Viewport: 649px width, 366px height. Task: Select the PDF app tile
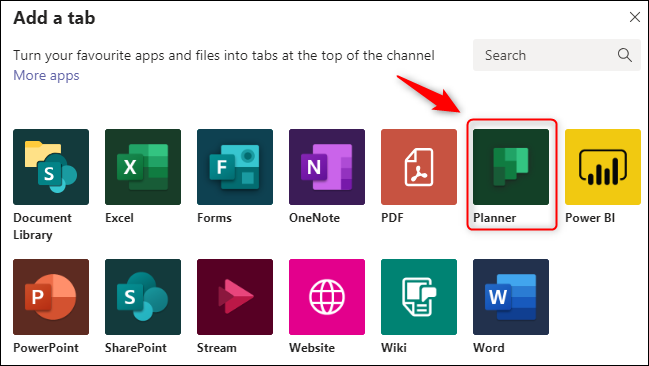tap(419, 167)
